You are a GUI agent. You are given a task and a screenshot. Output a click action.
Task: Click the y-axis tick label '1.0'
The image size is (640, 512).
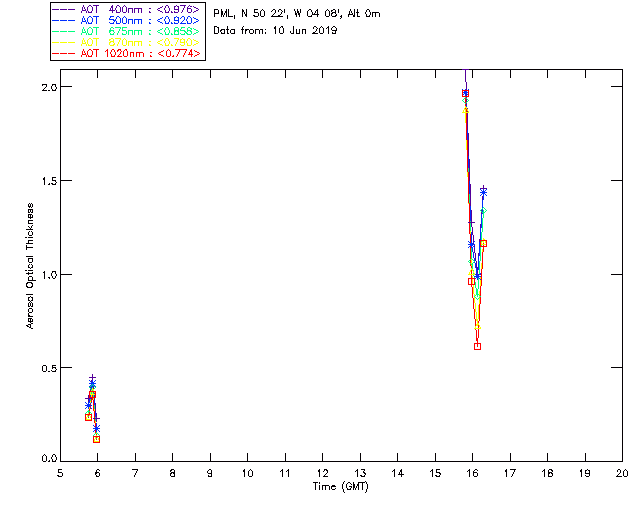(48, 275)
